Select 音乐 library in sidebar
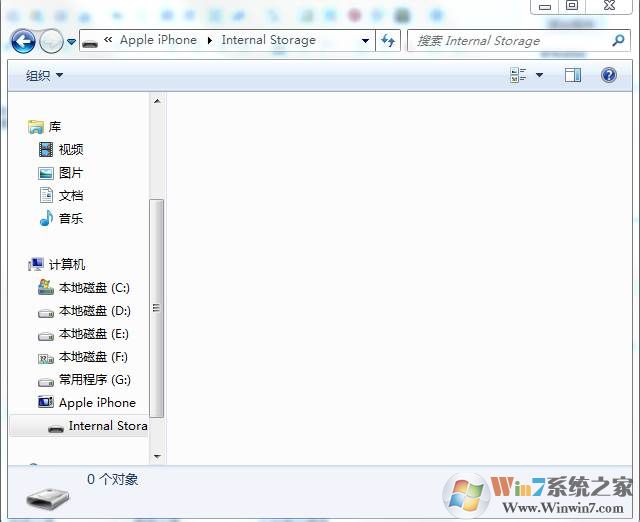640x522 pixels. coord(70,218)
